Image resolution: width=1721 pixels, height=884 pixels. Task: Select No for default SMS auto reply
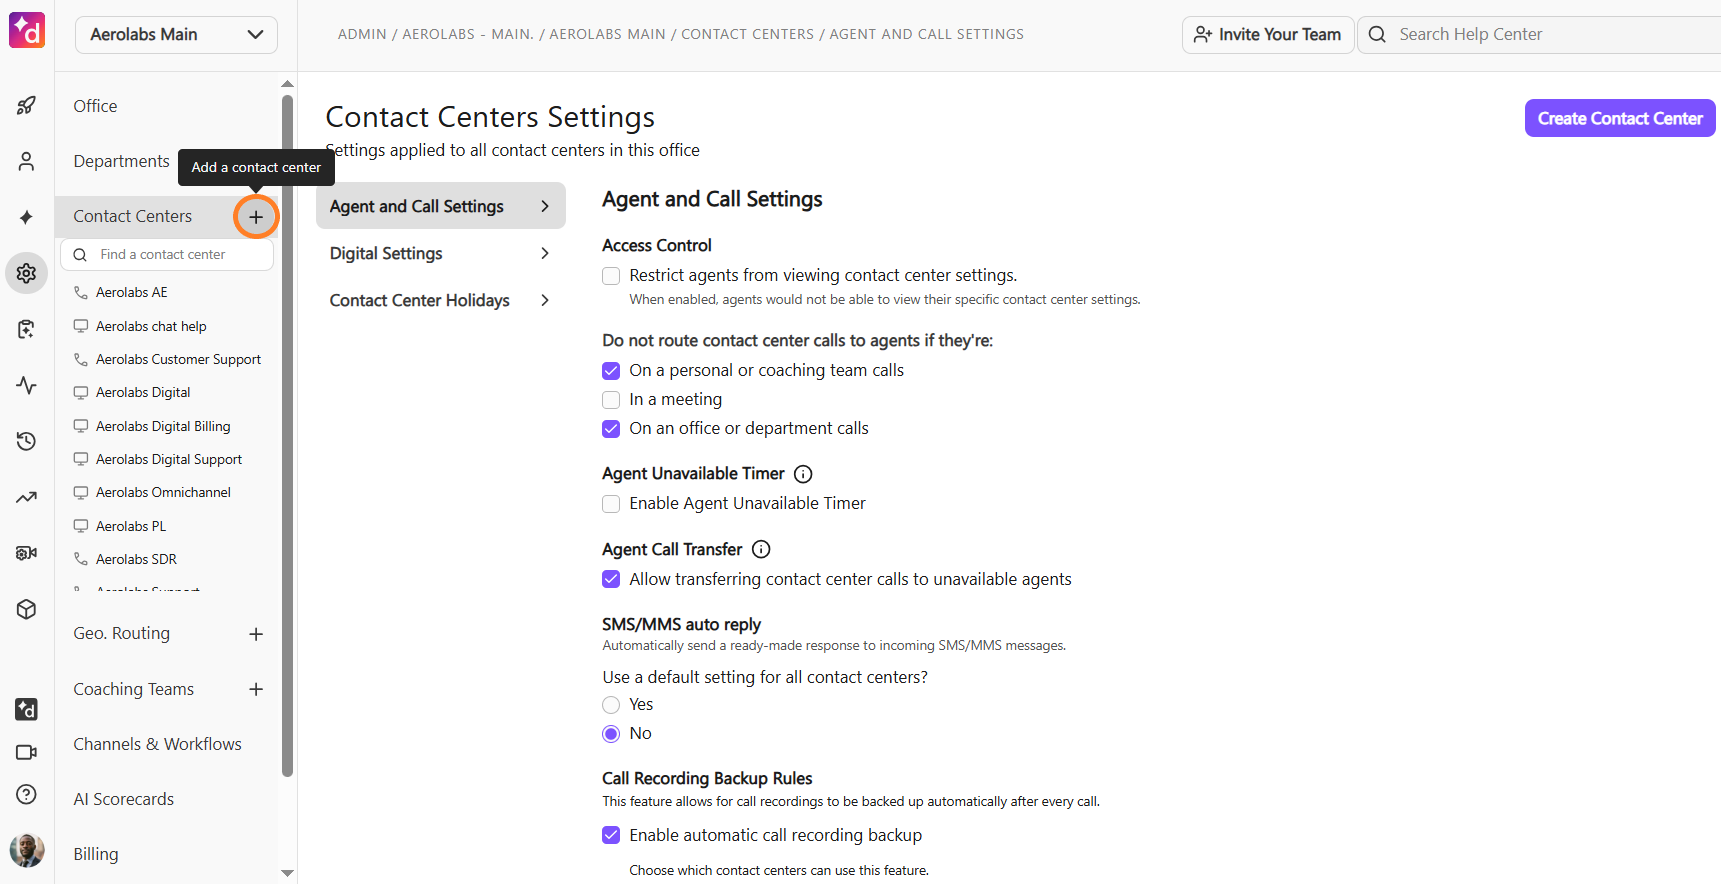[611, 734]
